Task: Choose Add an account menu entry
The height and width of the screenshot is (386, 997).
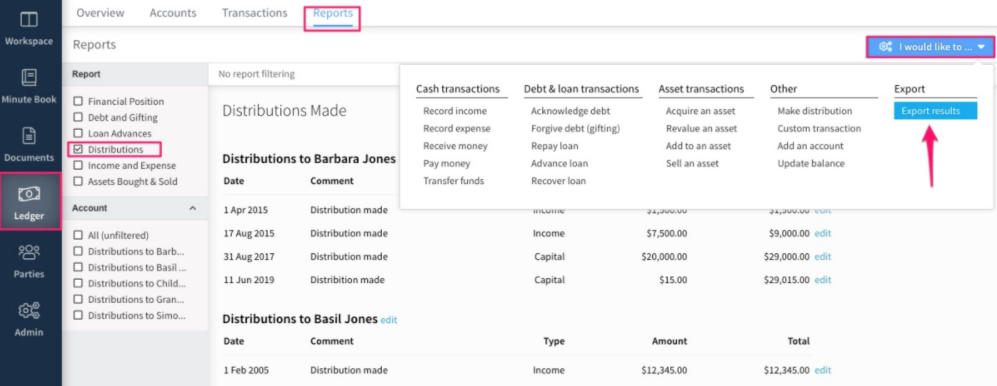Action: [x=810, y=146]
